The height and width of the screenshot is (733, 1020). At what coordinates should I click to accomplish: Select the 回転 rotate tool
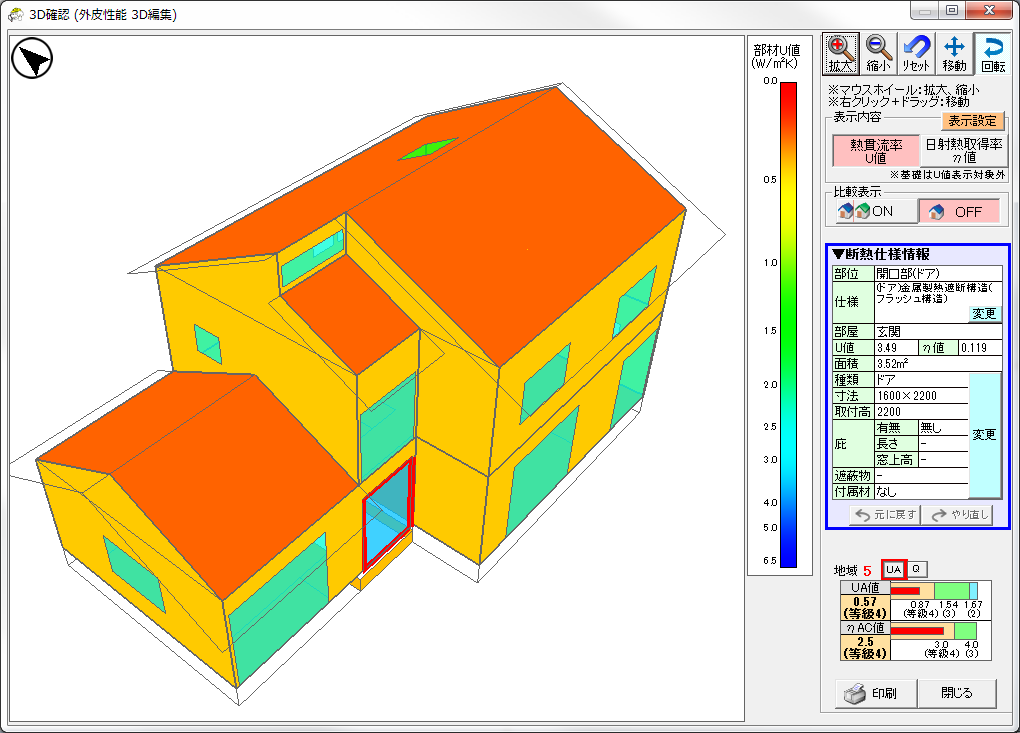pos(993,53)
